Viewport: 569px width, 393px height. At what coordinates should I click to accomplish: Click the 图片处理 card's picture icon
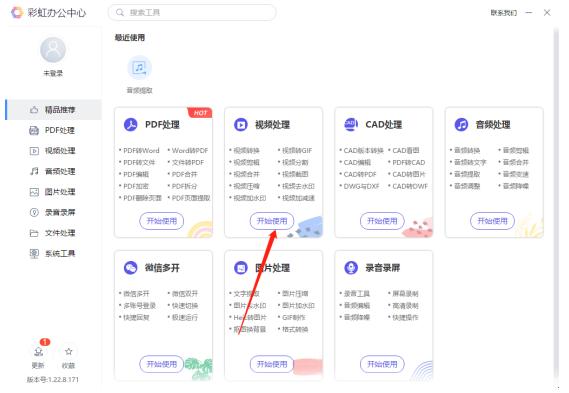[241, 268]
